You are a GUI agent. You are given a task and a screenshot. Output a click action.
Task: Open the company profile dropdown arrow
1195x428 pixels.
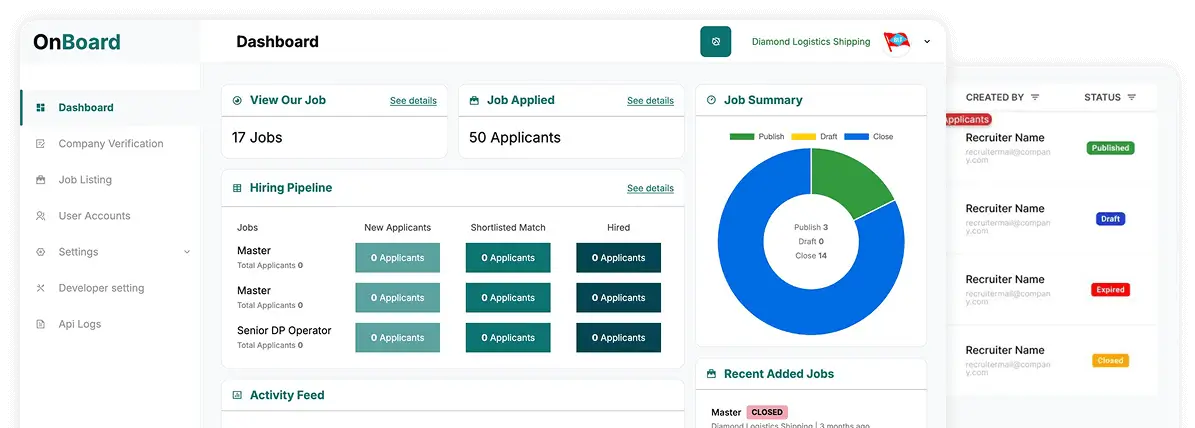pos(927,42)
